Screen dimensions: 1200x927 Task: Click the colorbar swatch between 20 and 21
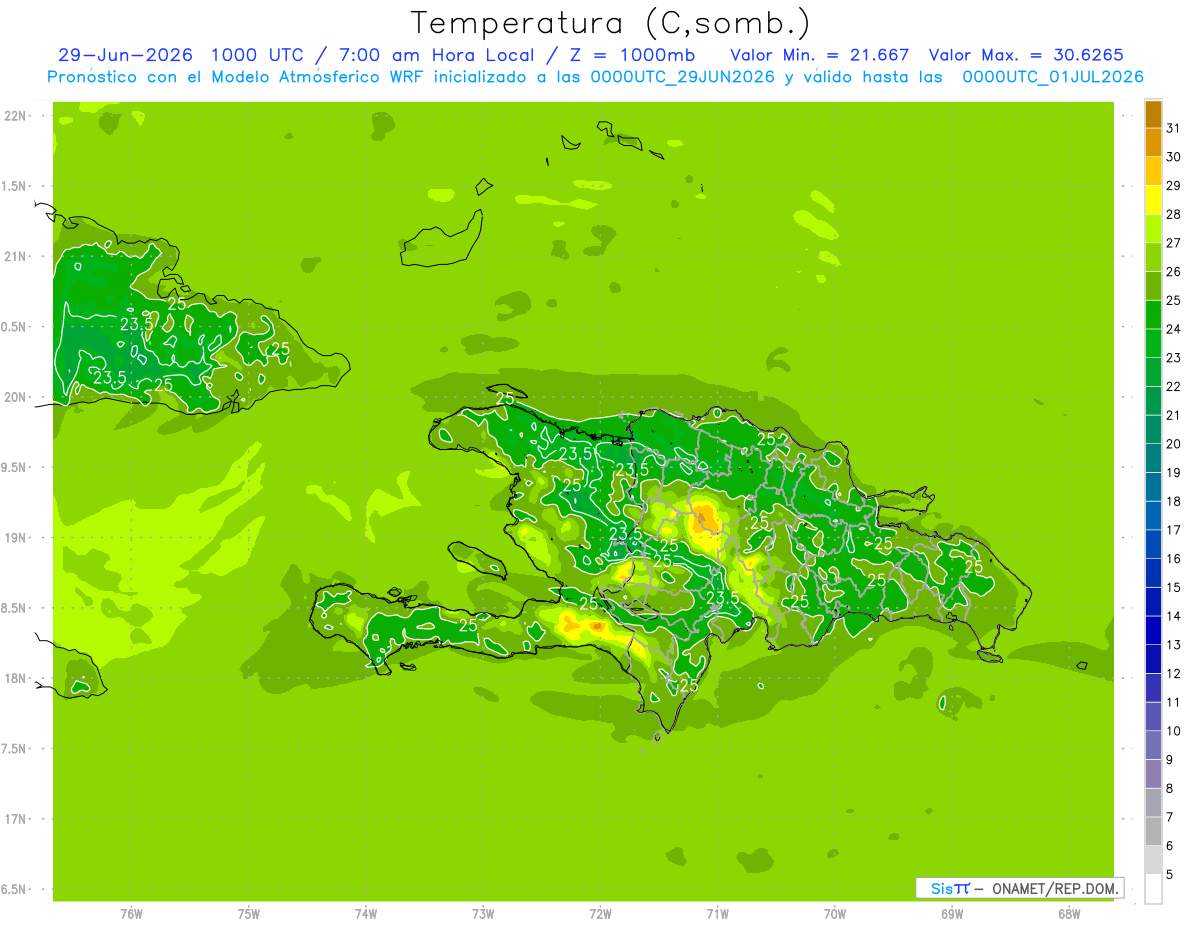1153,430
